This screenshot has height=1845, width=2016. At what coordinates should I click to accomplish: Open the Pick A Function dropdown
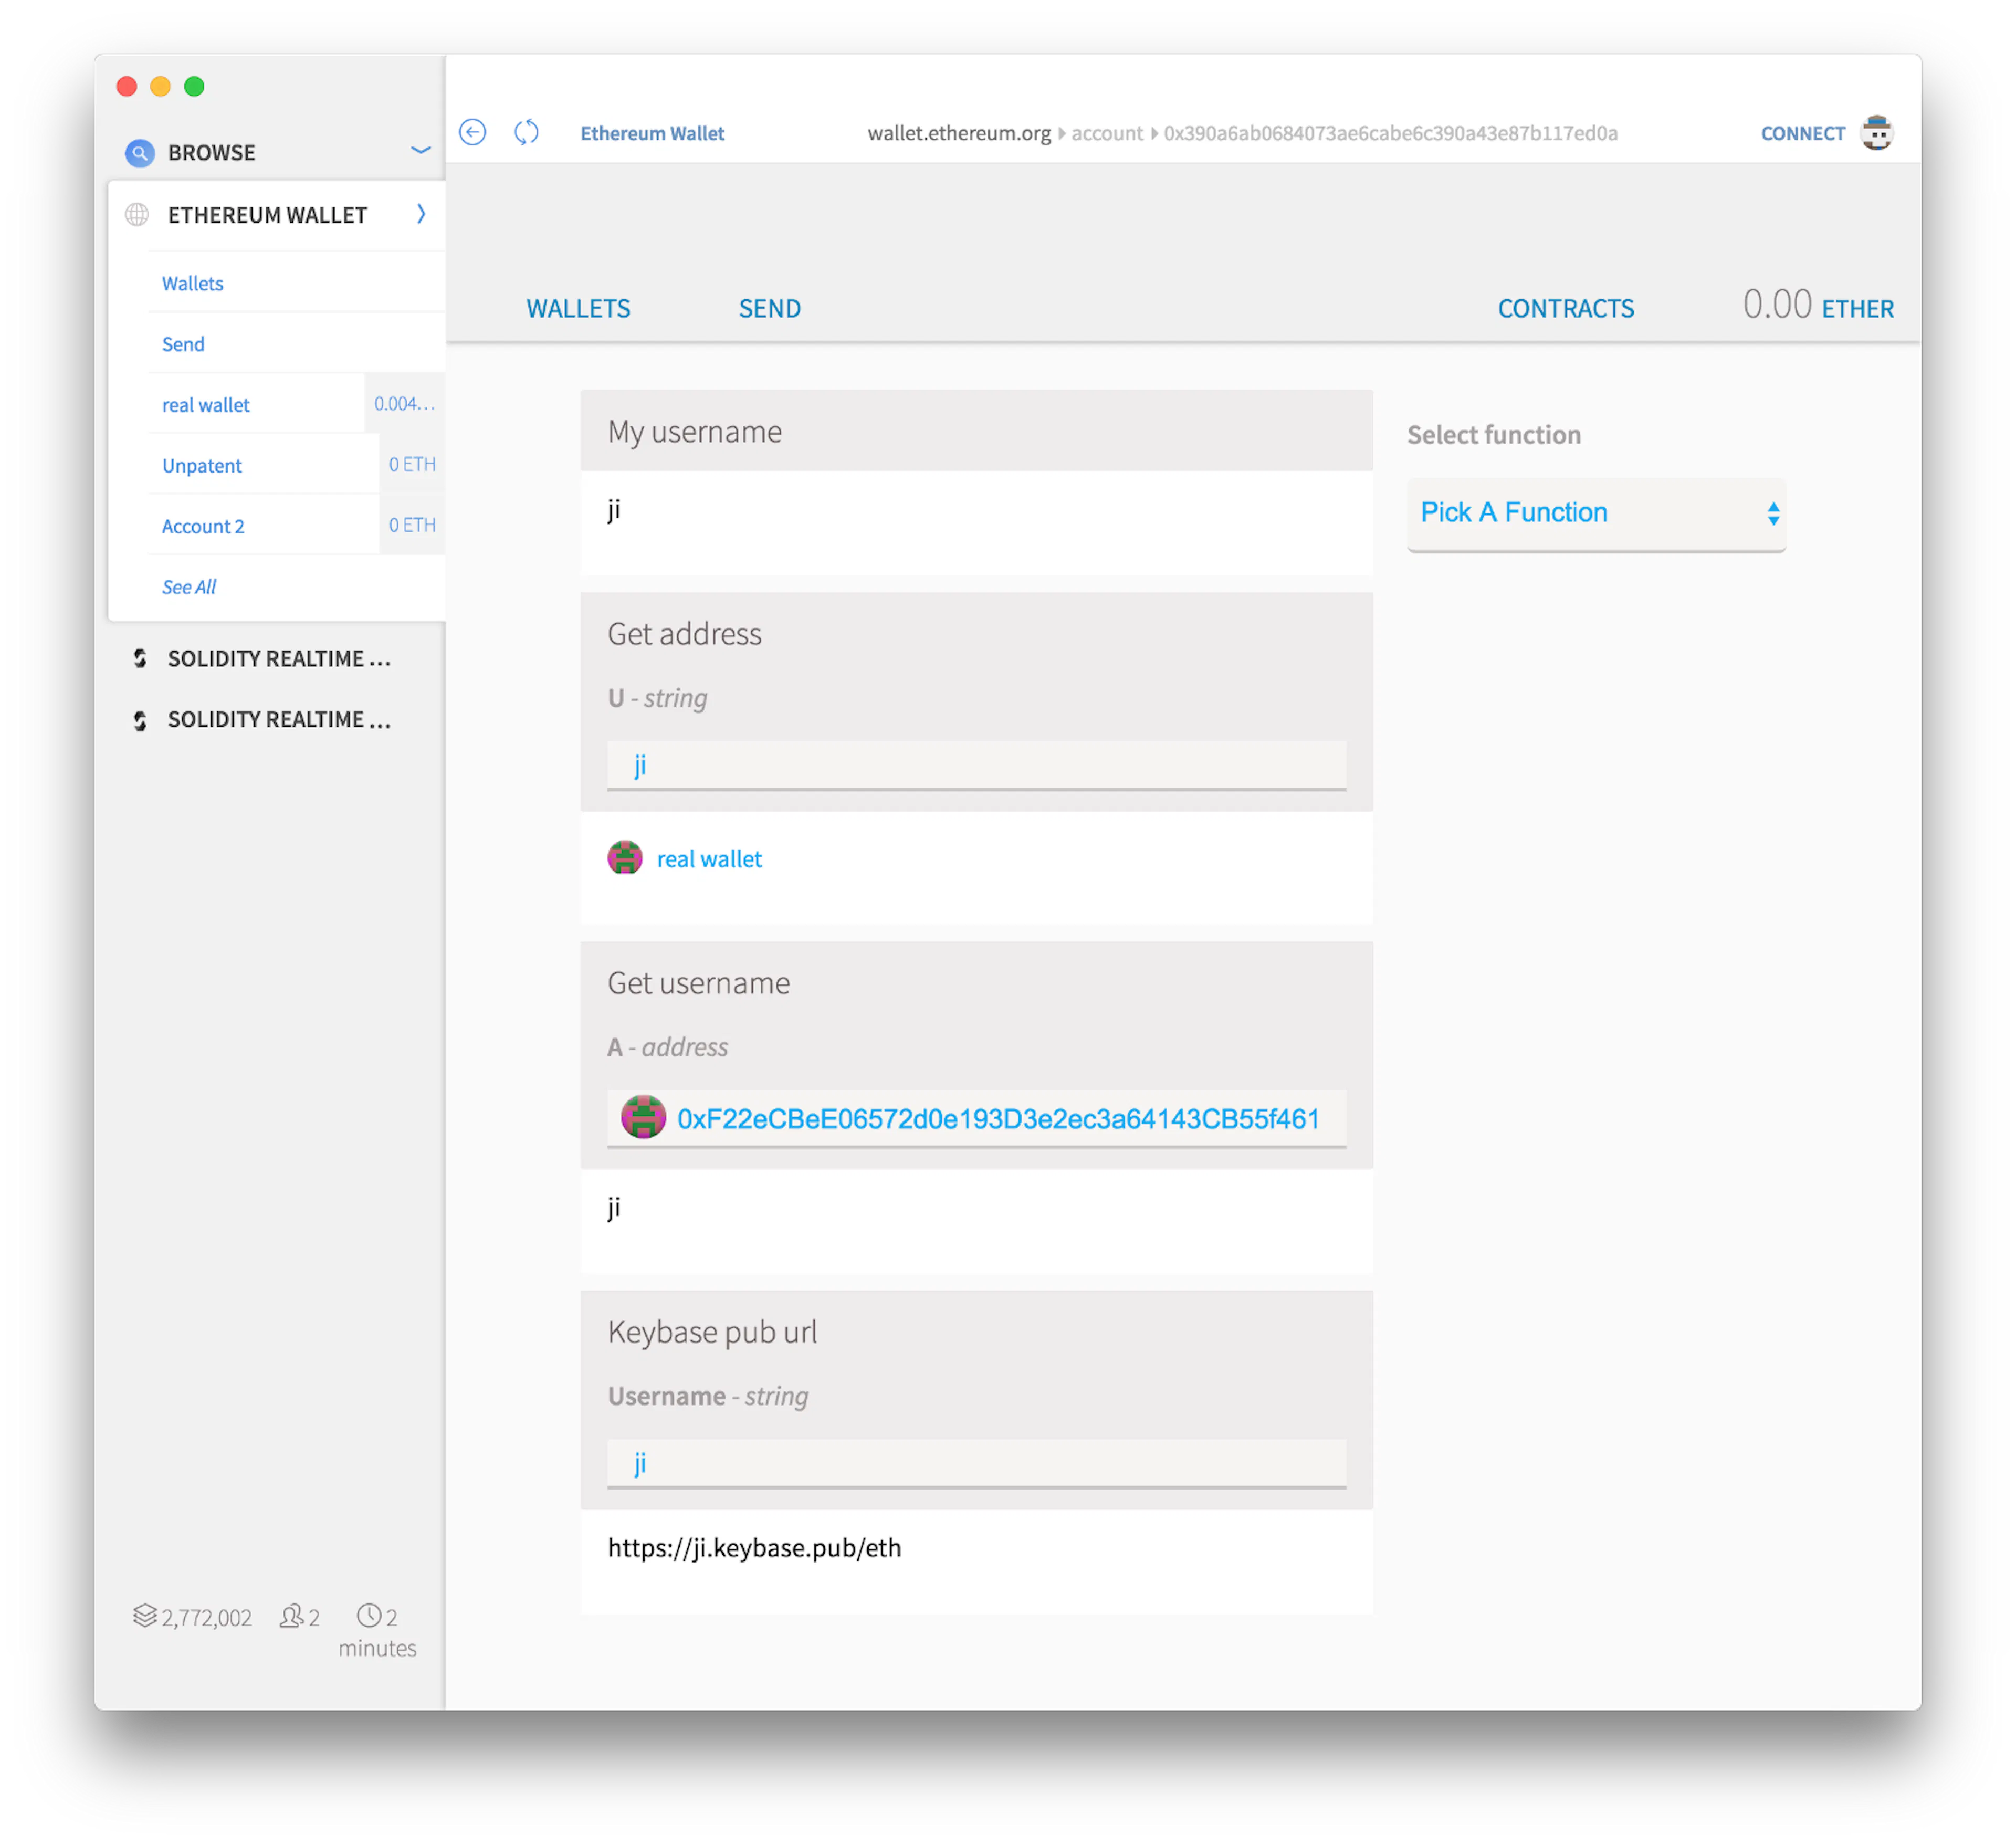pyautogui.click(x=1596, y=513)
